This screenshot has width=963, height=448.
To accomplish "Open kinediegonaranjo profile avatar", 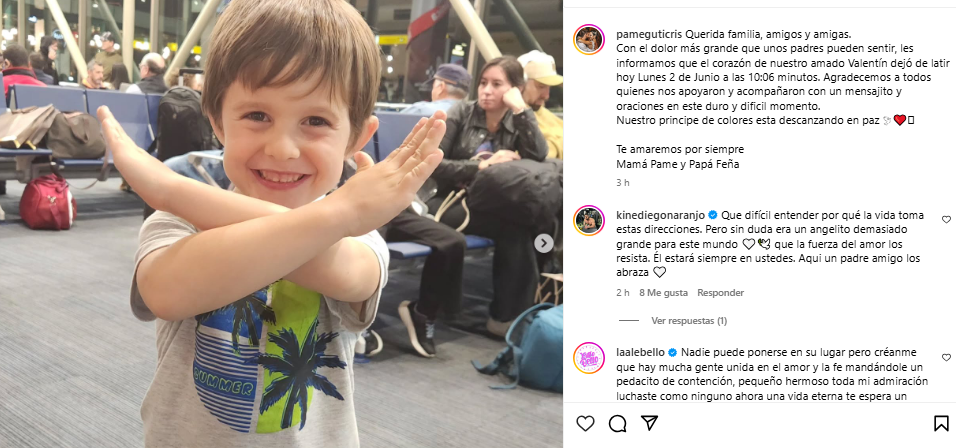I will pos(589,221).
